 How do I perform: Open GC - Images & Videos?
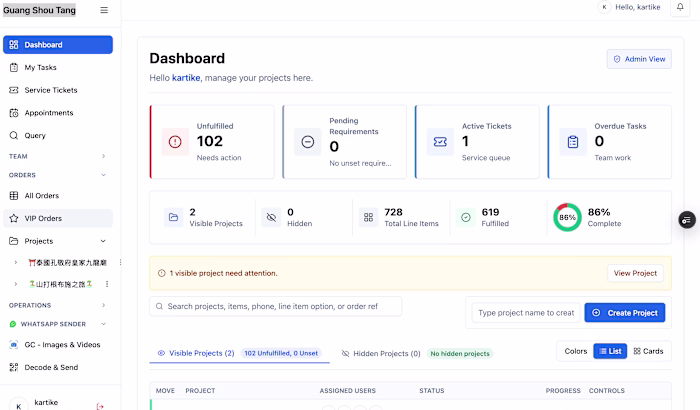tap(58, 345)
